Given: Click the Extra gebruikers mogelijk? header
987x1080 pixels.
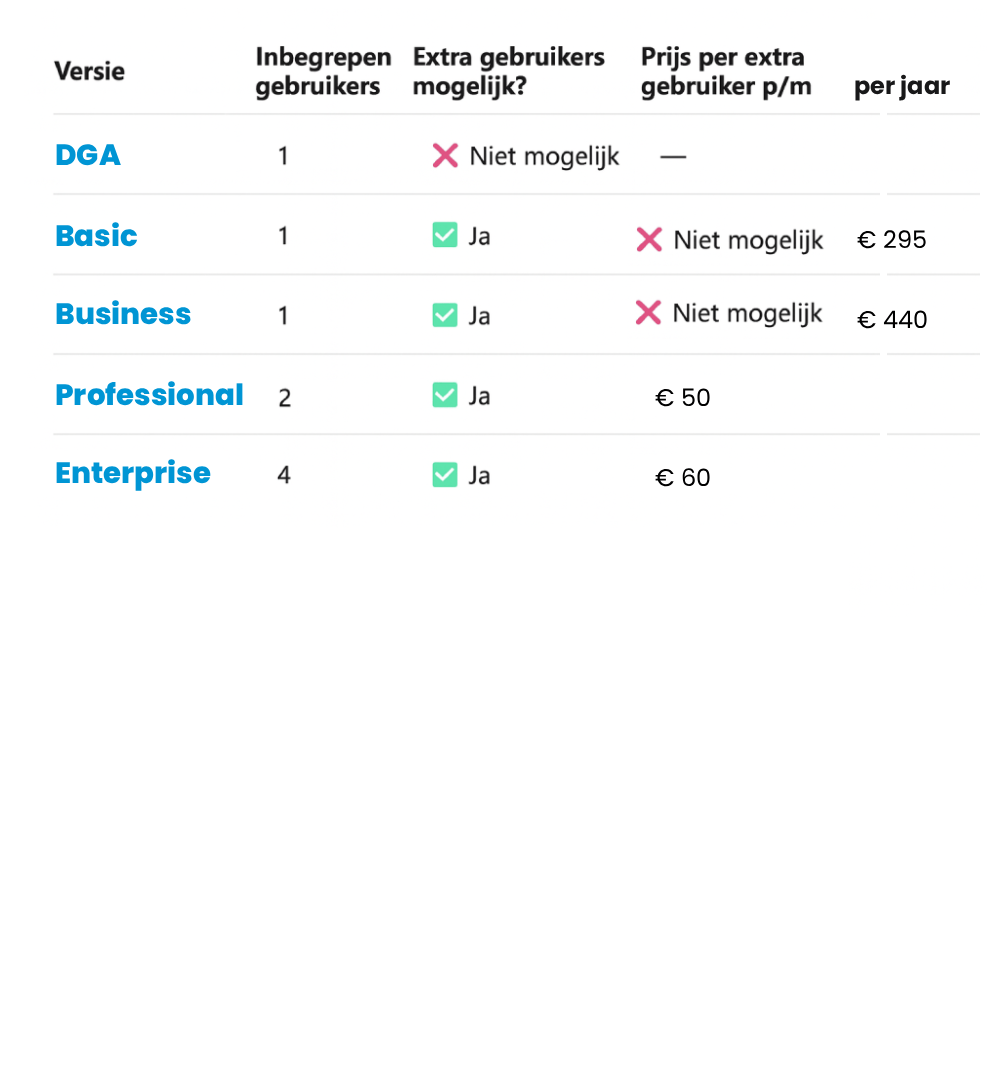Looking at the screenshot, I should 508,71.
